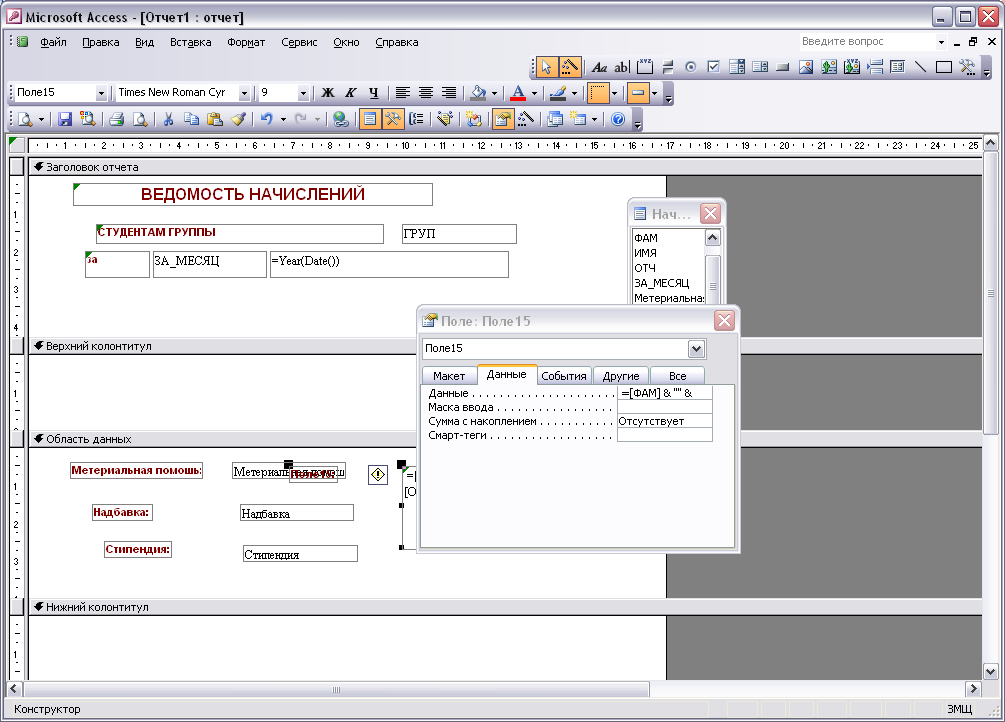Toggle the Toolbox button

[x=393, y=119]
